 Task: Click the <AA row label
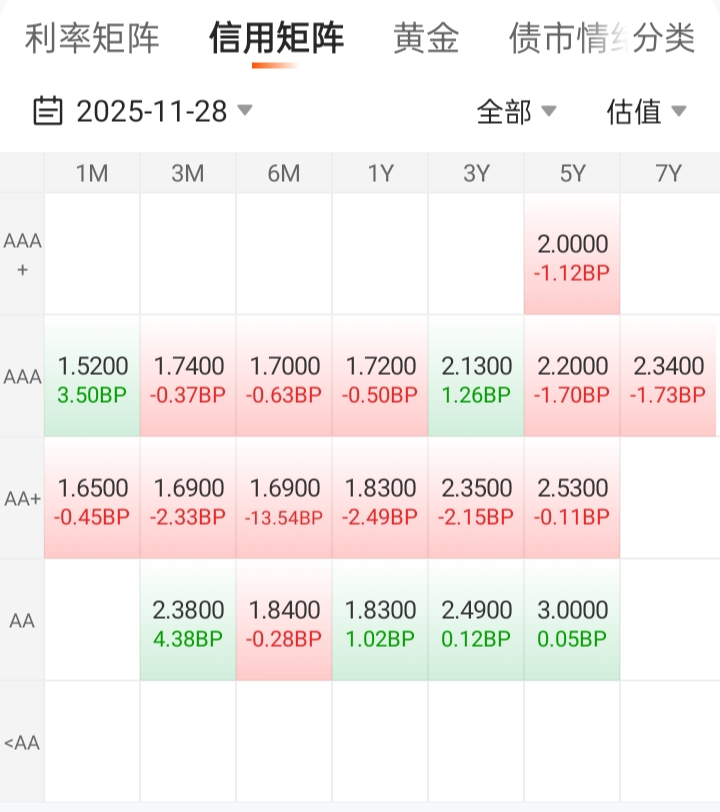coord(22,743)
